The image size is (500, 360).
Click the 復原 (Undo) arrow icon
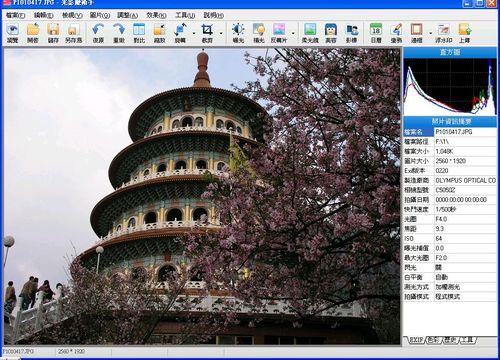click(x=98, y=33)
